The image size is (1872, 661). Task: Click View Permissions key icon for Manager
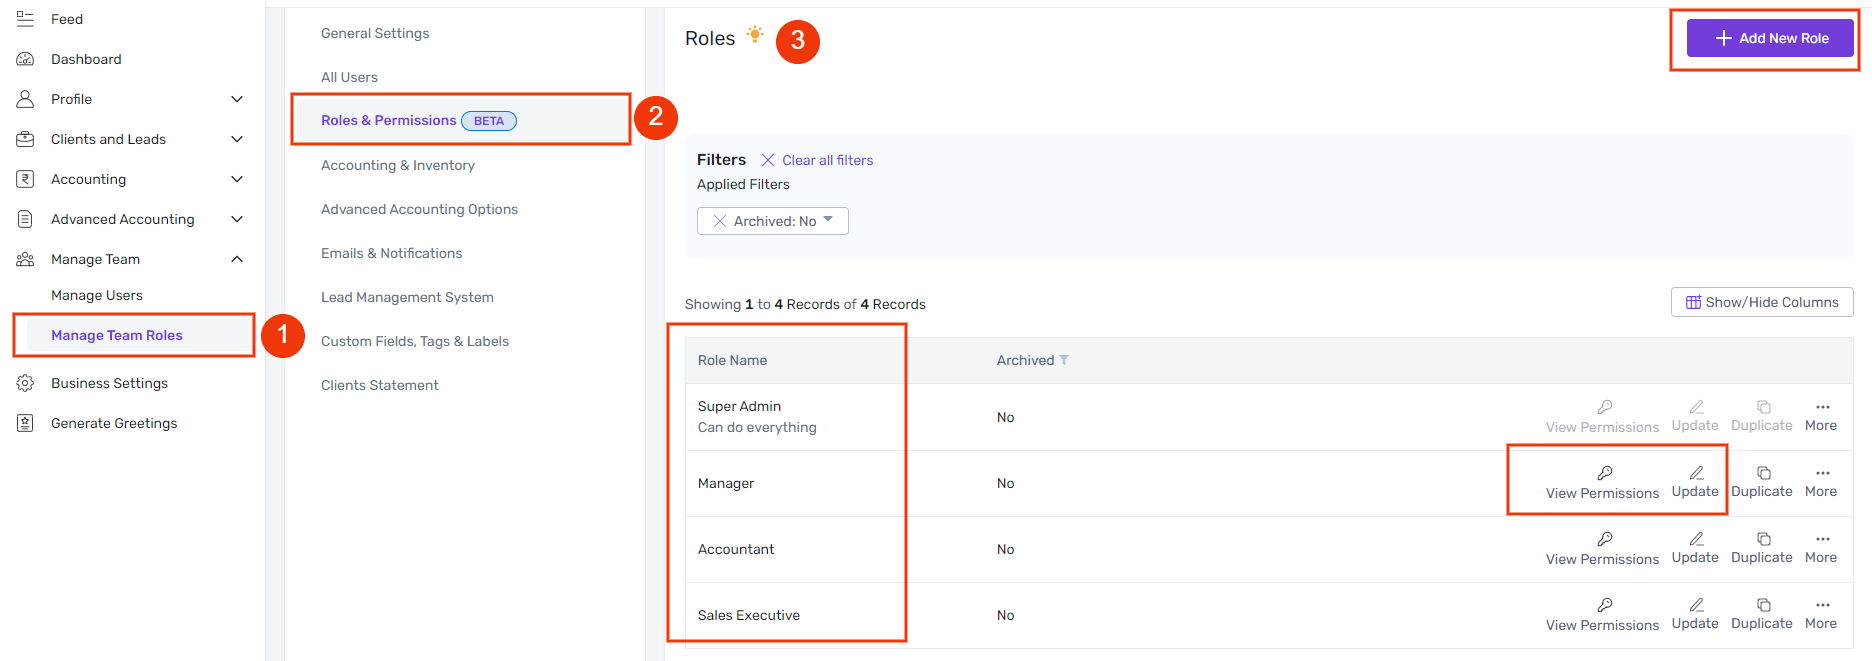click(x=1604, y=473)
